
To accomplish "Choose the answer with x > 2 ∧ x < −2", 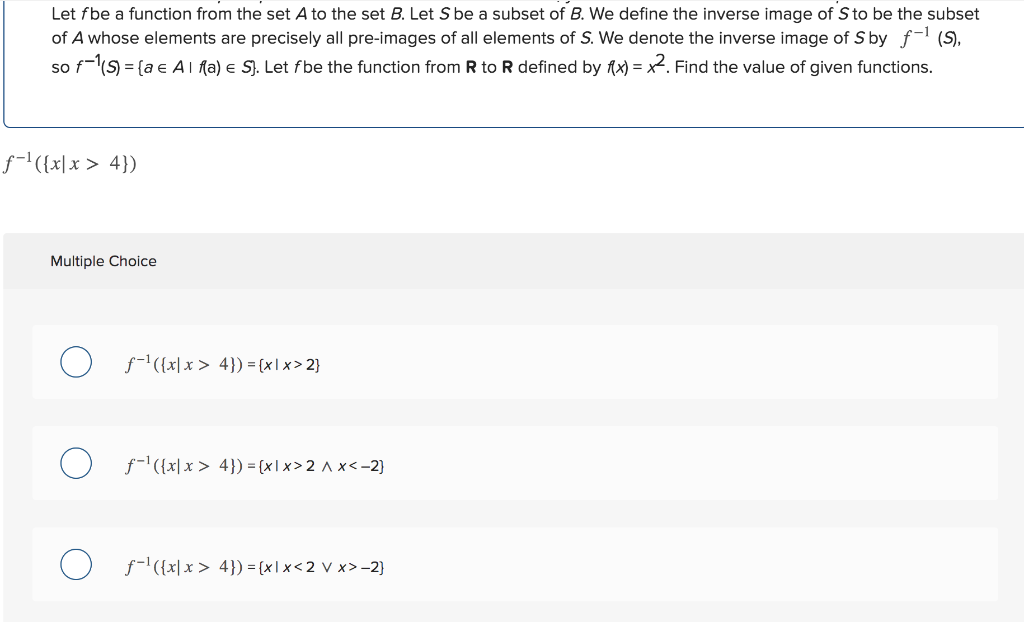I will click(x=255, y=464).
